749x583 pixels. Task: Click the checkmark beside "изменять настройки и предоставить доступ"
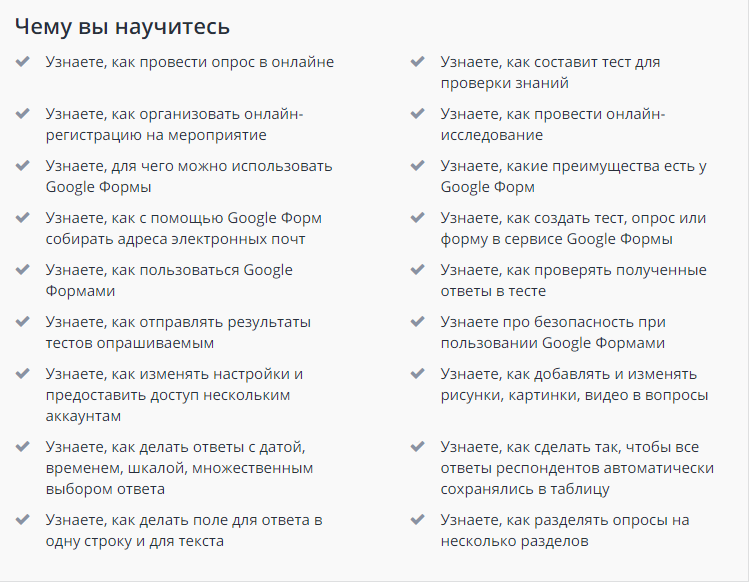(x=22, y=374)
